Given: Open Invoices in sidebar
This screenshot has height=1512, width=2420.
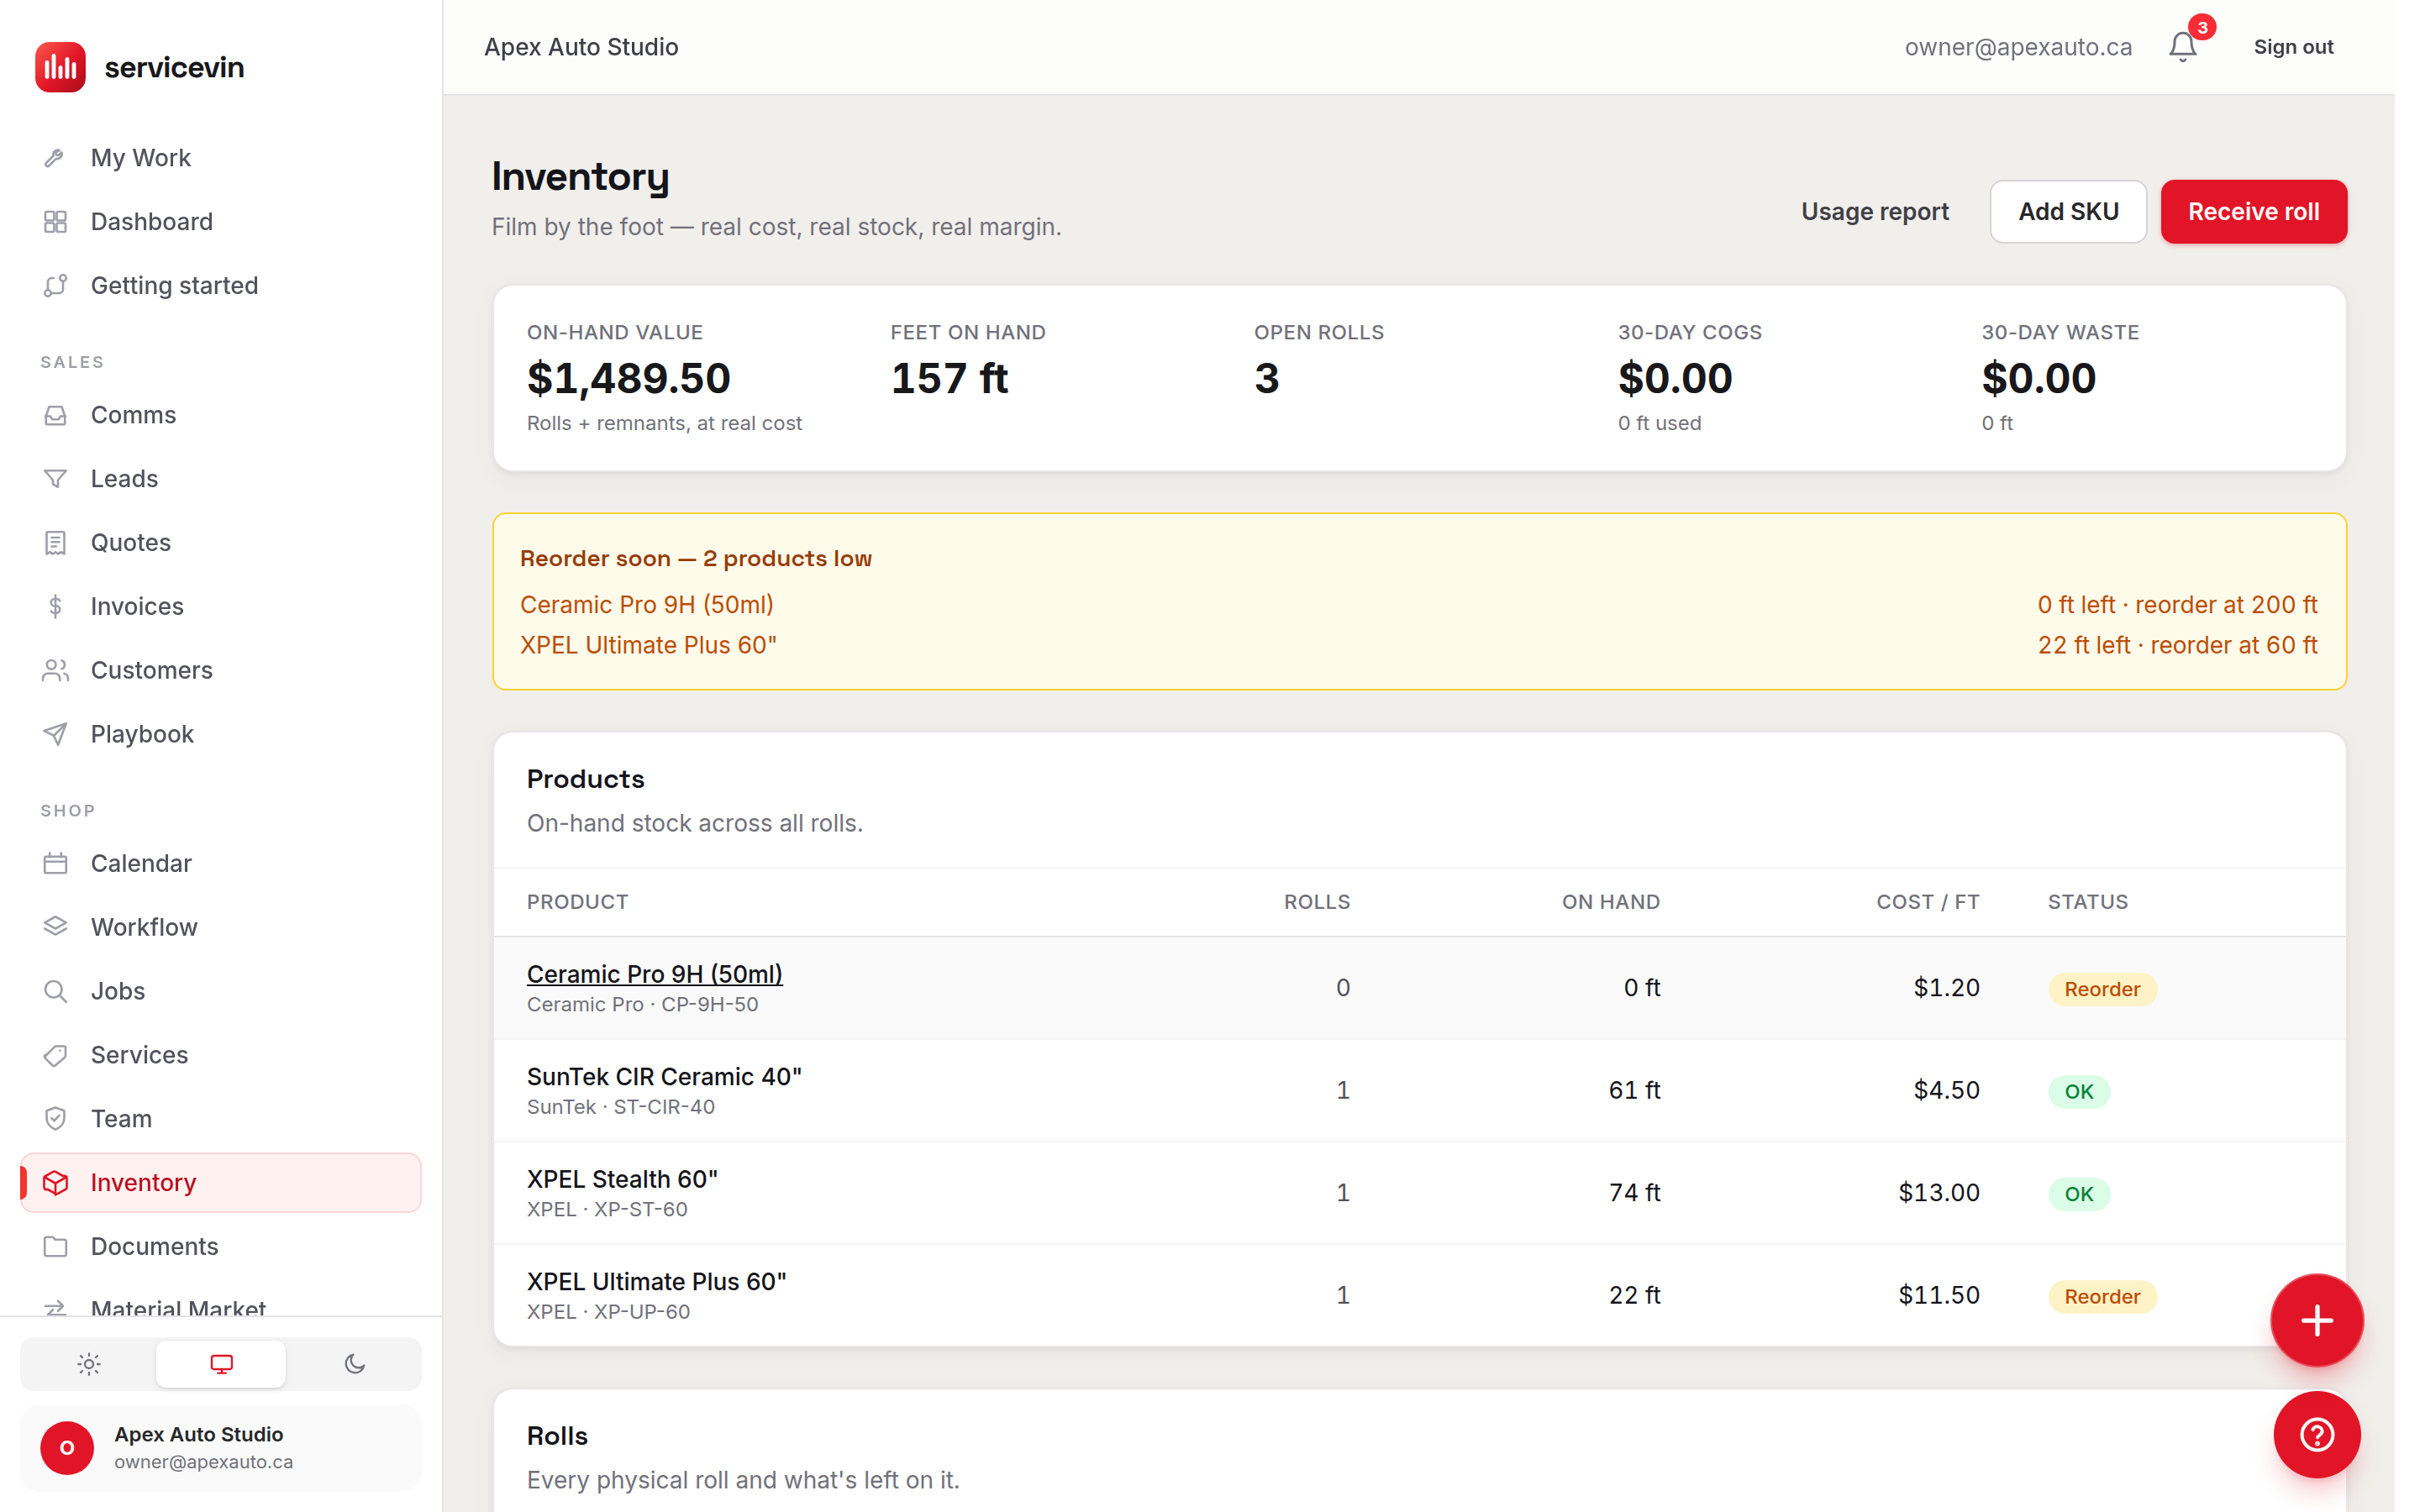Looking at the screenshot, I should (x=220, y=607).
